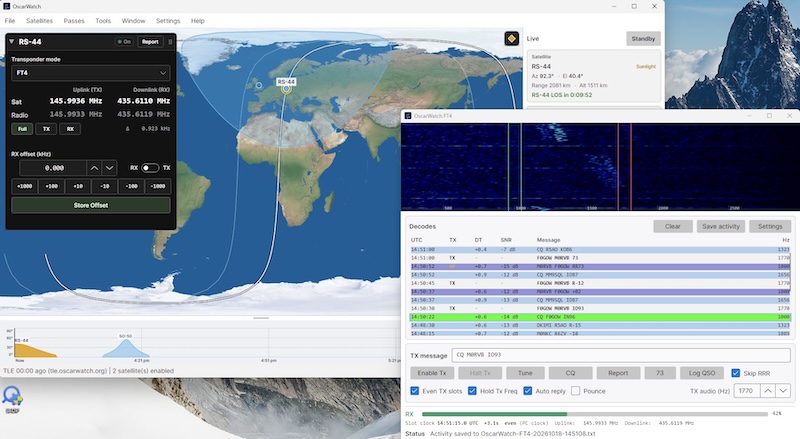The image size is (800, 439).
Task: Click the Tune button
Action: pyautogui.click(x=525, y=373)
